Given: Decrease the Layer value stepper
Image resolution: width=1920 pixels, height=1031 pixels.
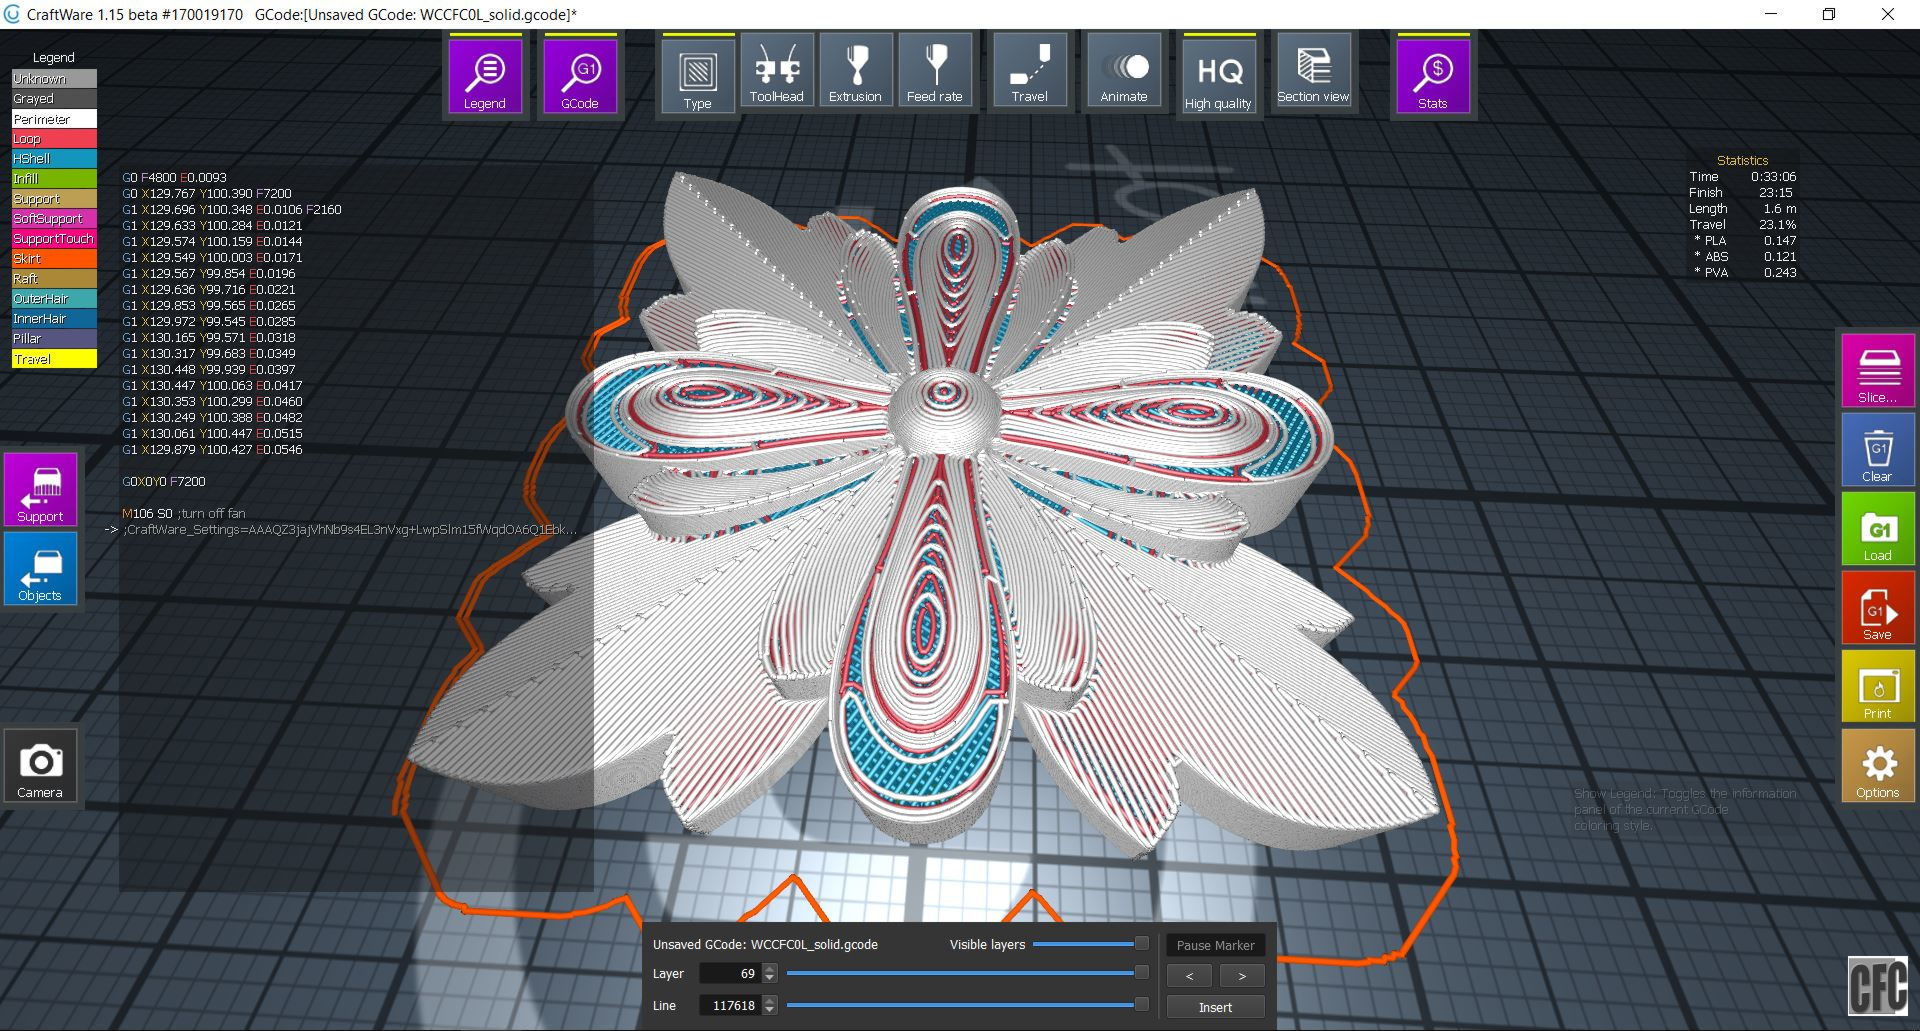Looking at the screenshot, I should coord(769,978).
